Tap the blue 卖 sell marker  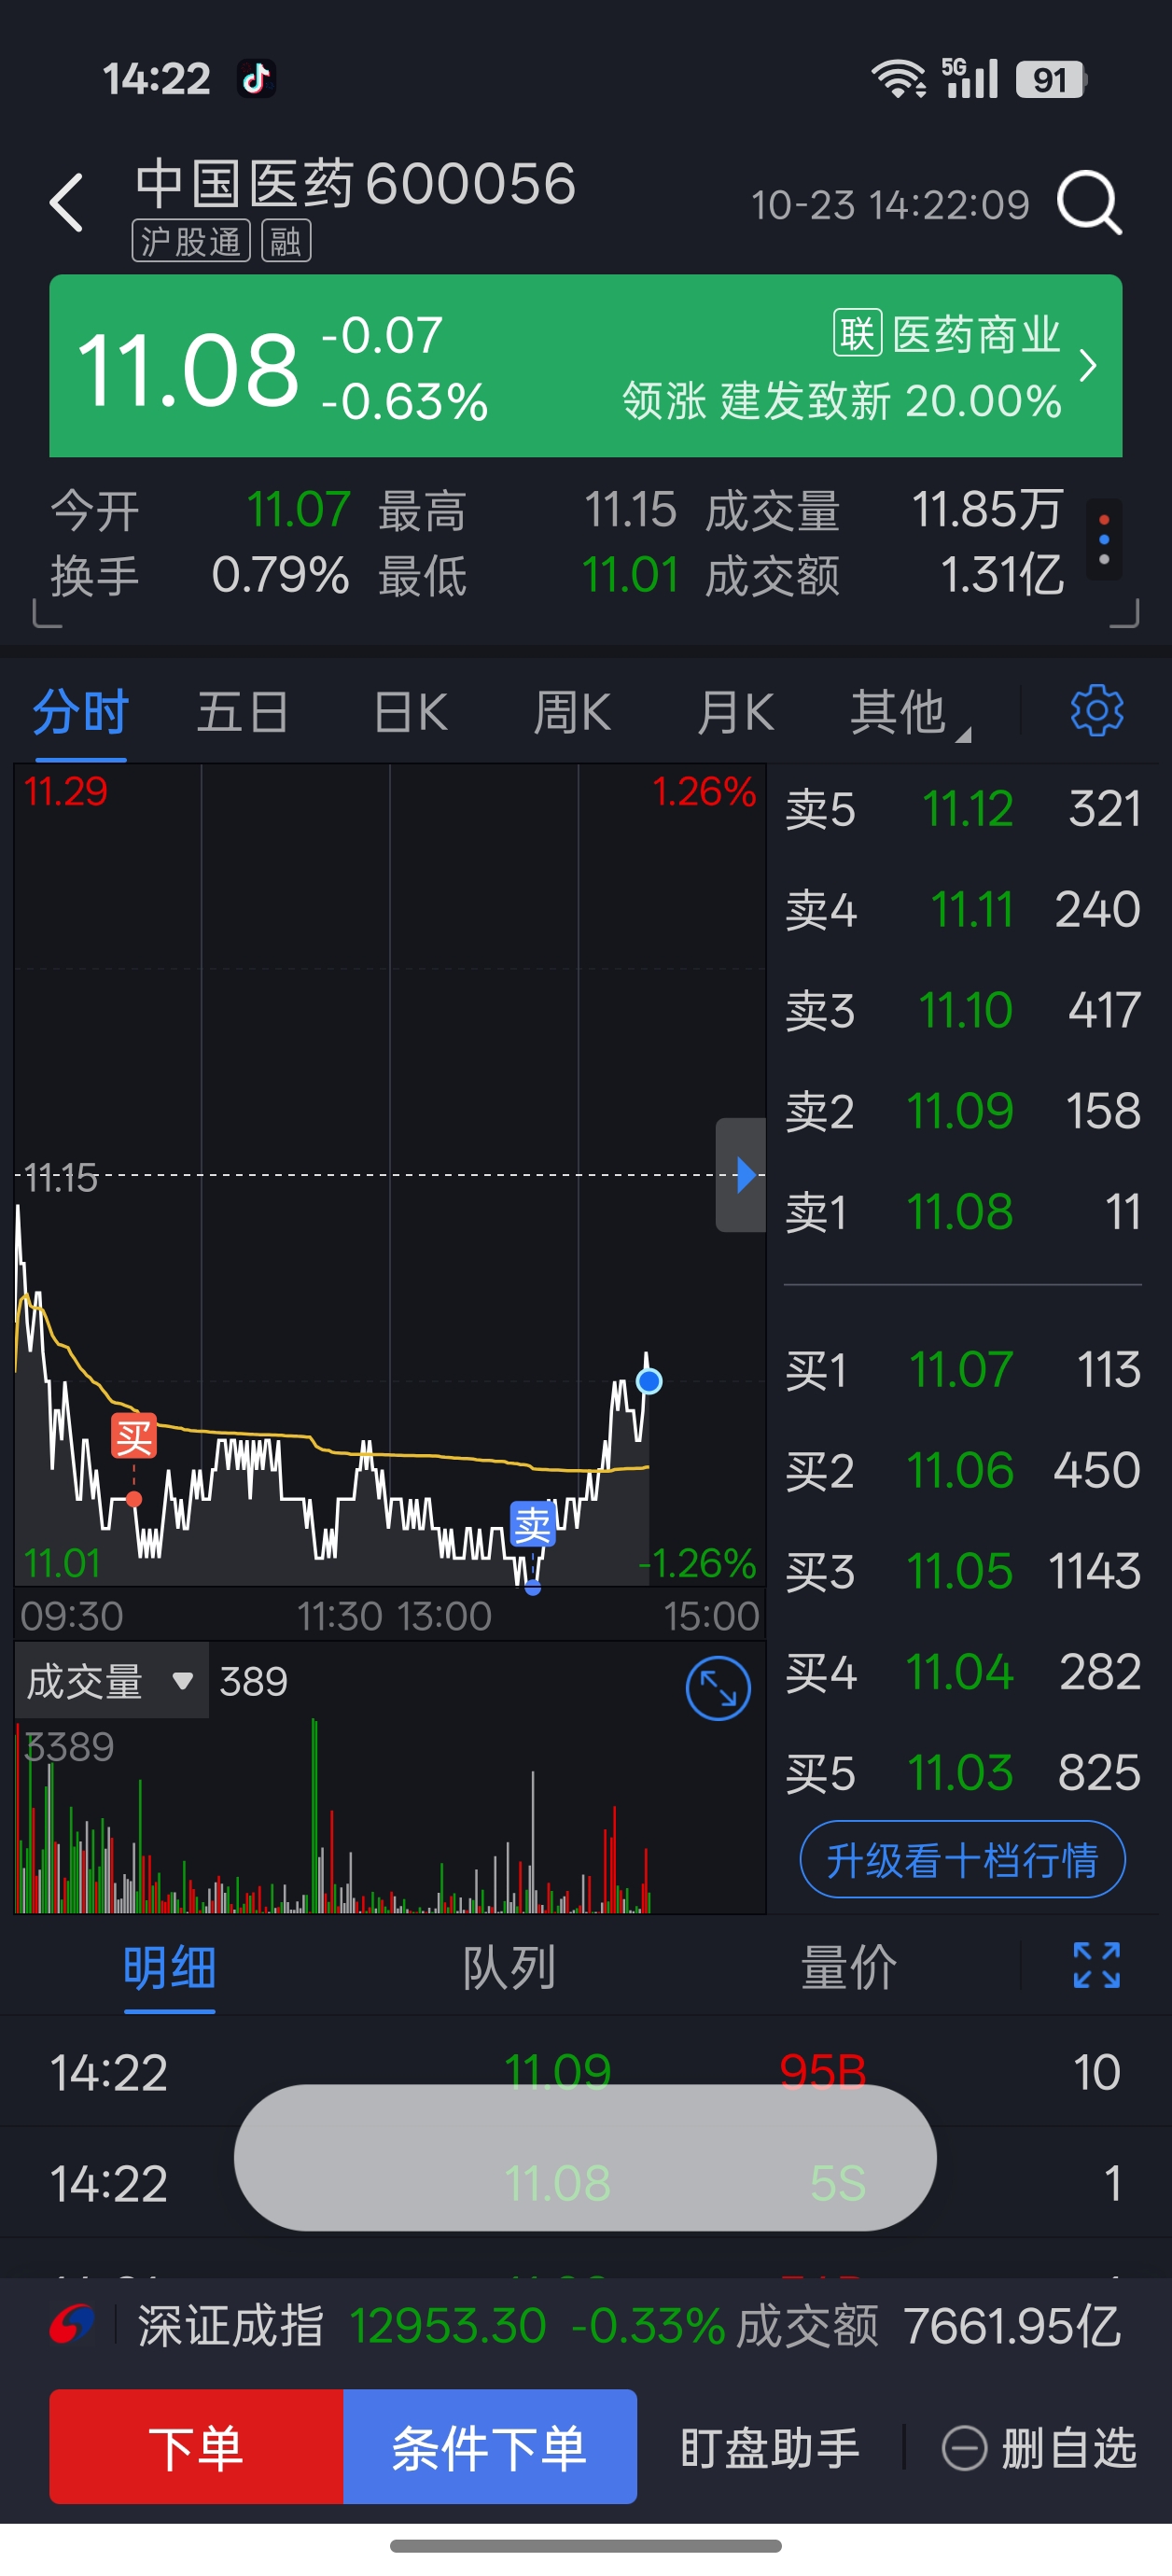[532, 1524]
